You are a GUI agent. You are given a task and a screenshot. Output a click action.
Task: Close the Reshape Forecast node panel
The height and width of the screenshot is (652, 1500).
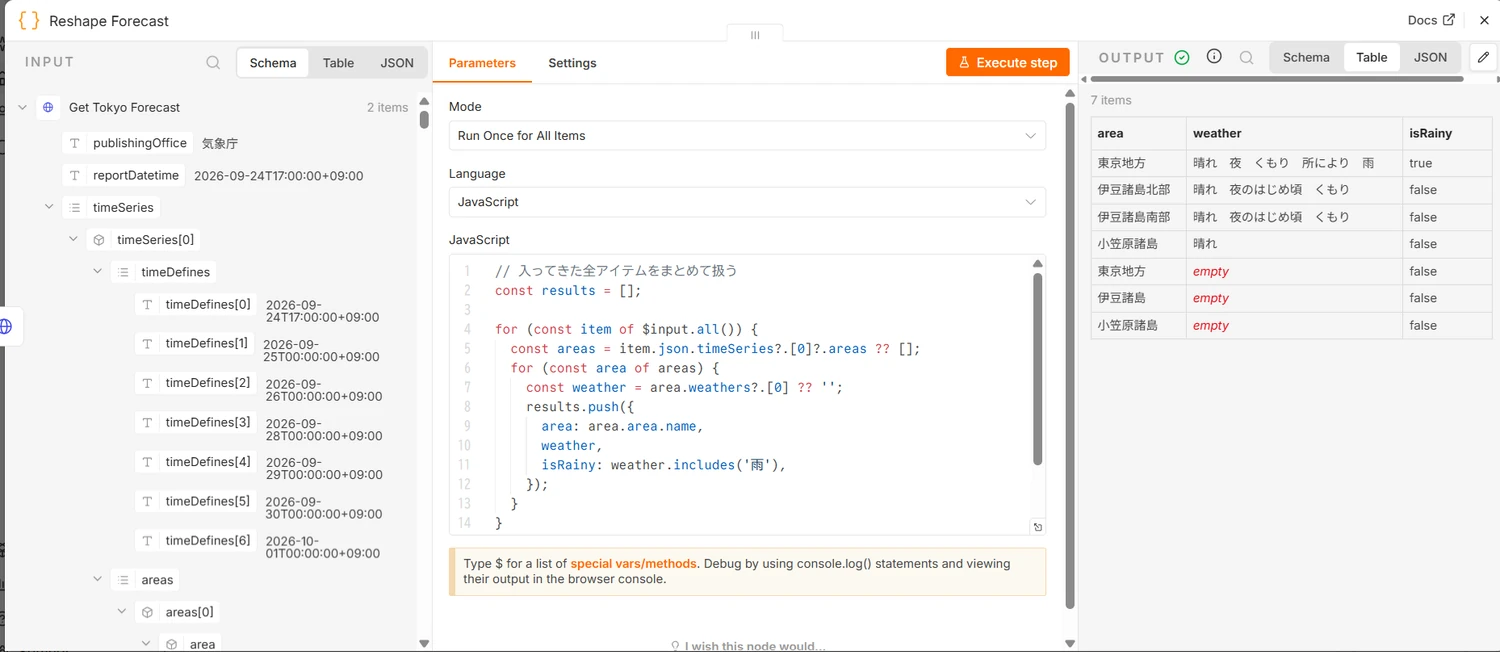(1483, 20)
